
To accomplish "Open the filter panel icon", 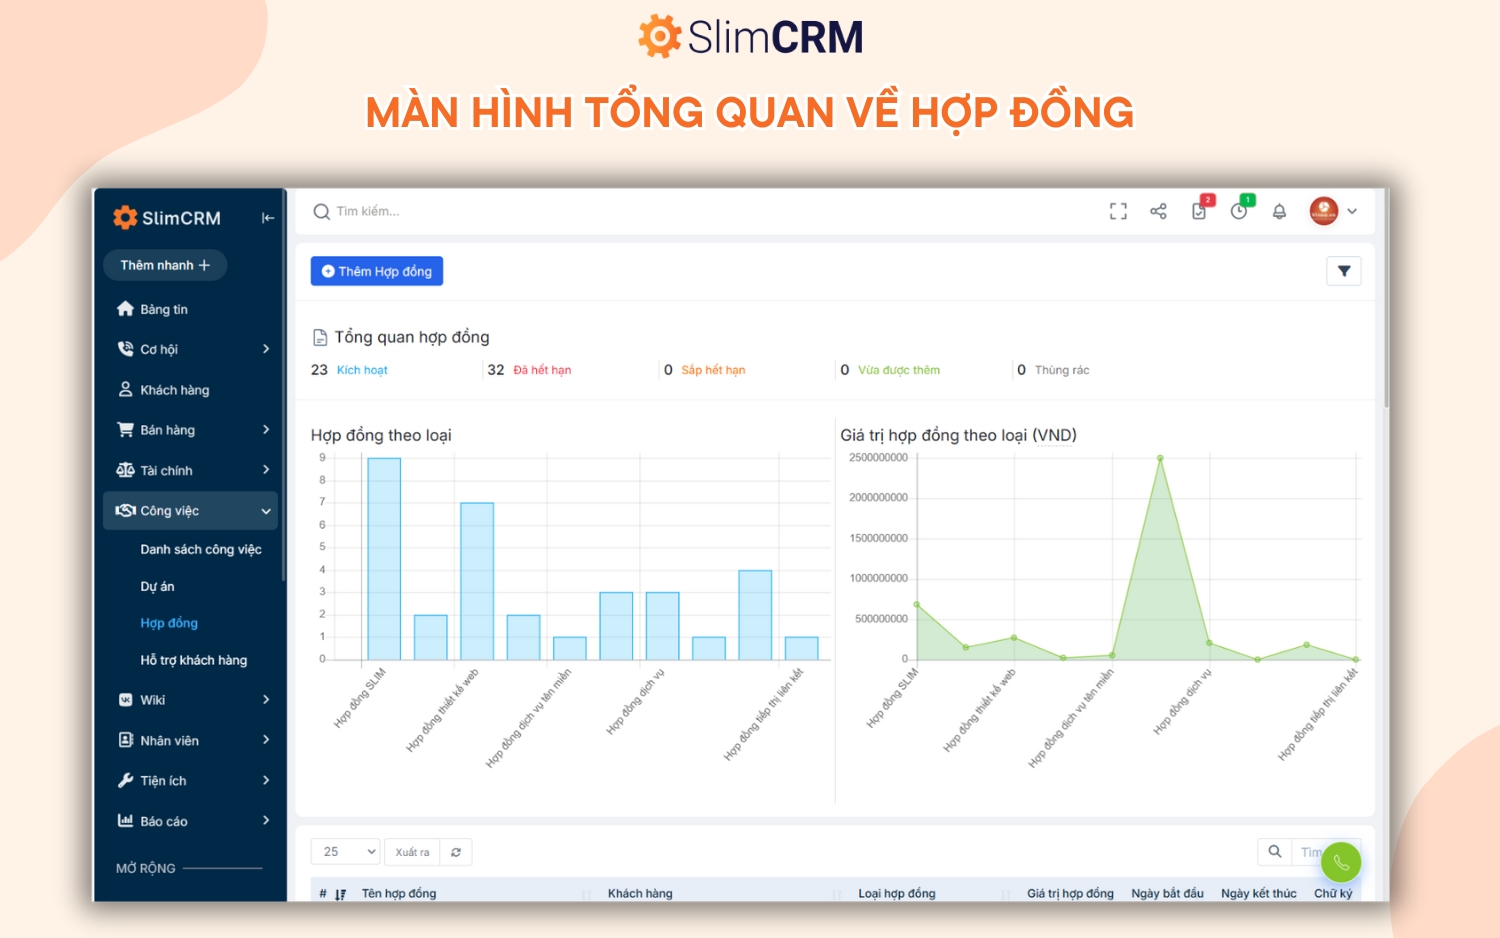I will point(1344,270).
